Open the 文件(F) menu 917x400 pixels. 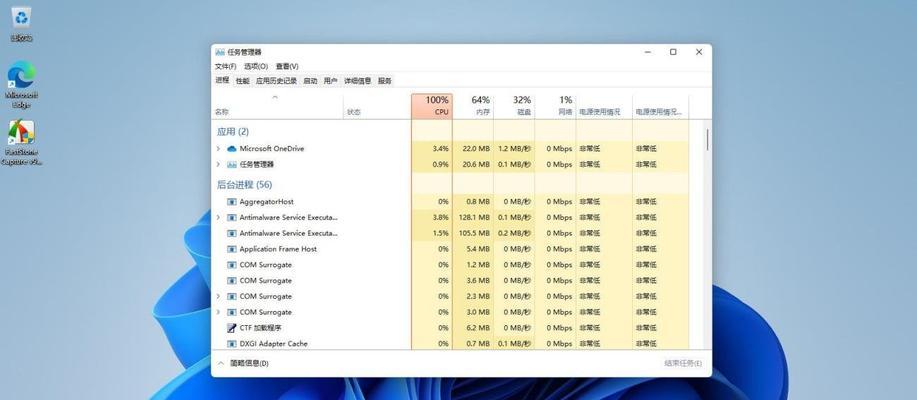pos(226,66)
